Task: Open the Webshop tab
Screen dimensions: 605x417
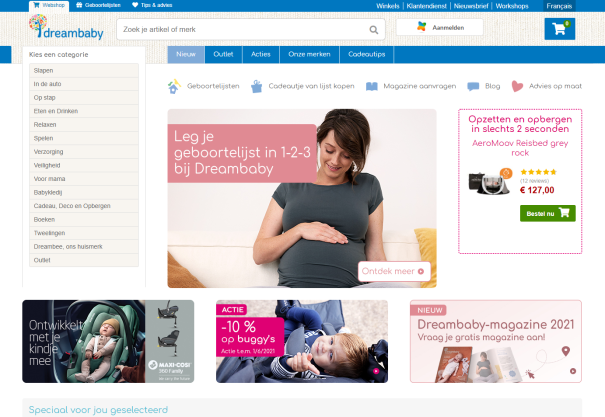Action: [49, 6]
